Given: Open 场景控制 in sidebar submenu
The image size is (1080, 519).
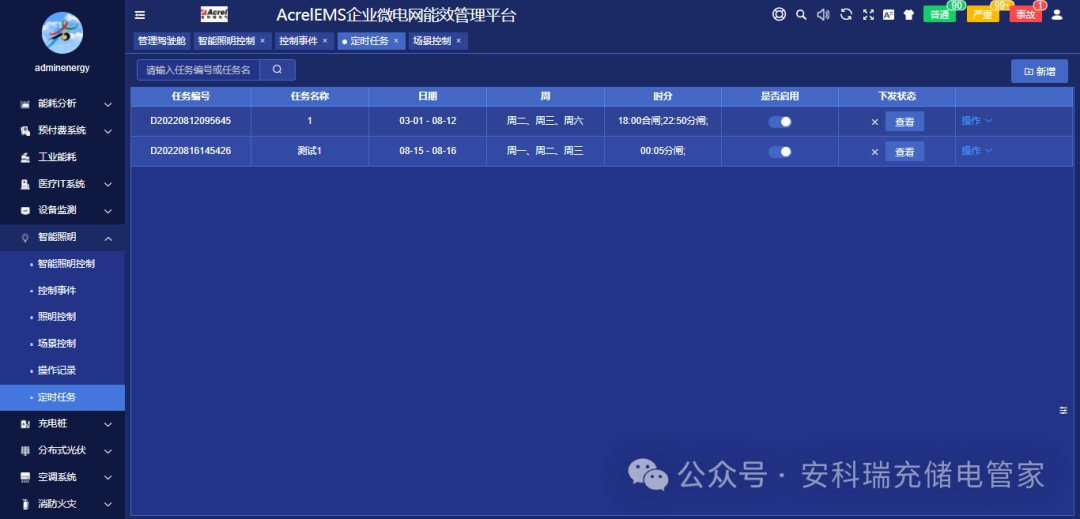Looking at the screenshot, I should tap(56, 343).
